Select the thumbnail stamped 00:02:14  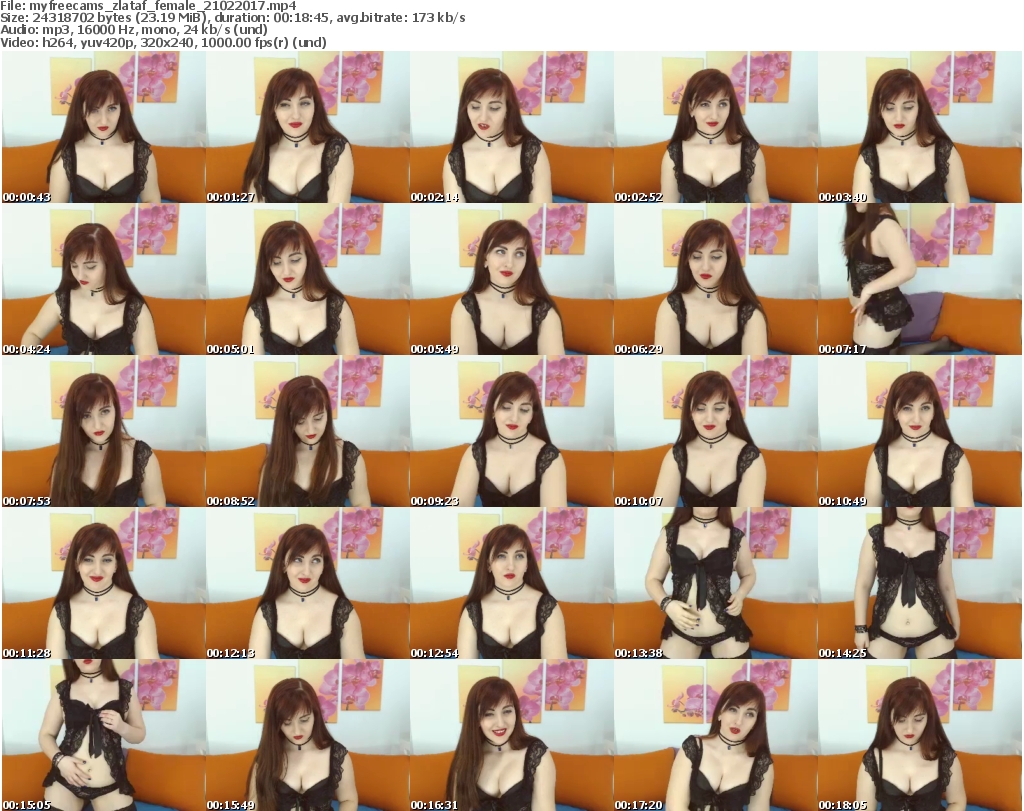point(511,127)
